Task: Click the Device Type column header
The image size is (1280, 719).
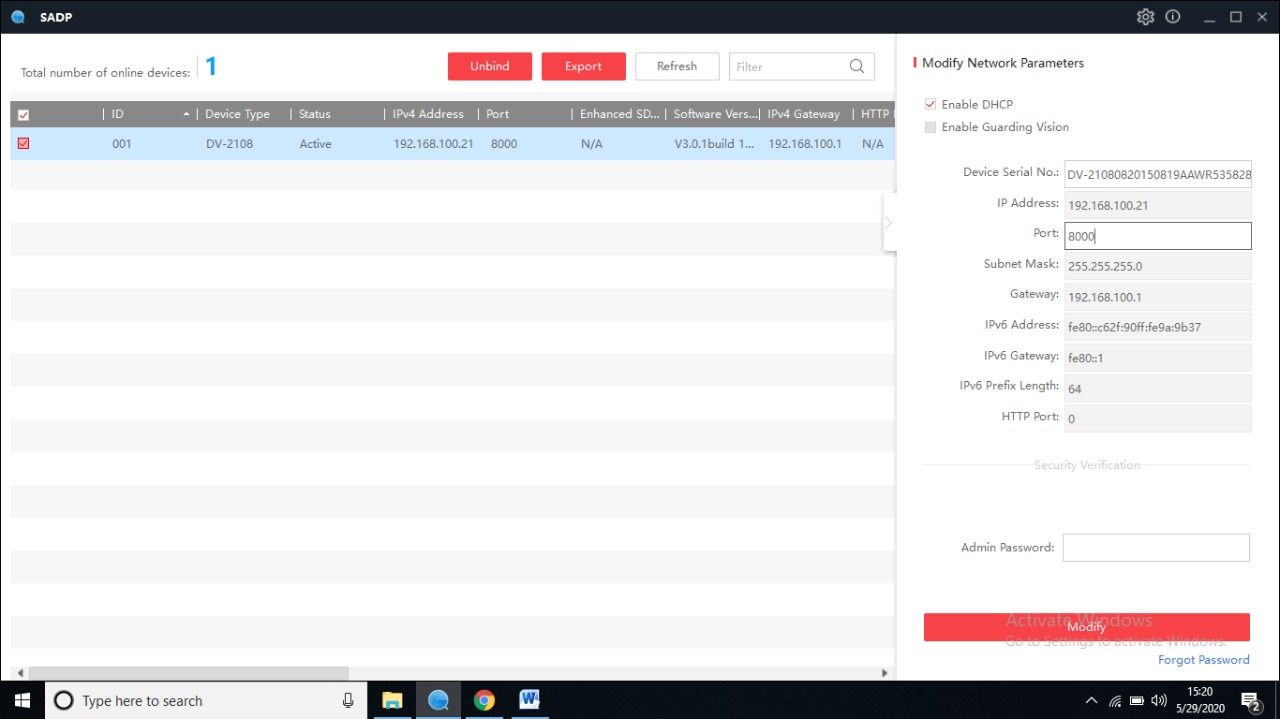Action: 238,115
